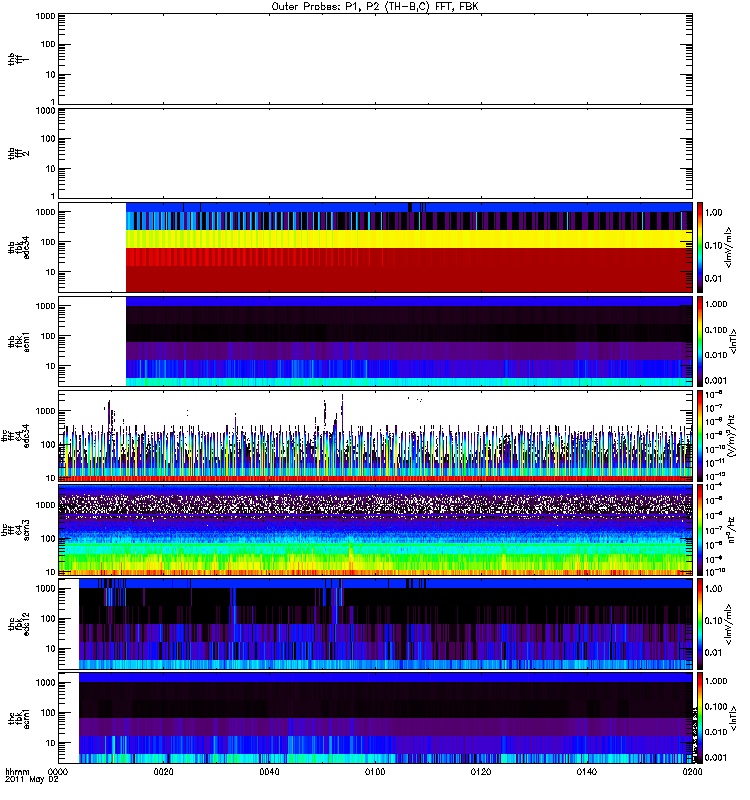
Task: Click the 100 tick of thc fff scm3 axis
Action: (x=48, y=539)
